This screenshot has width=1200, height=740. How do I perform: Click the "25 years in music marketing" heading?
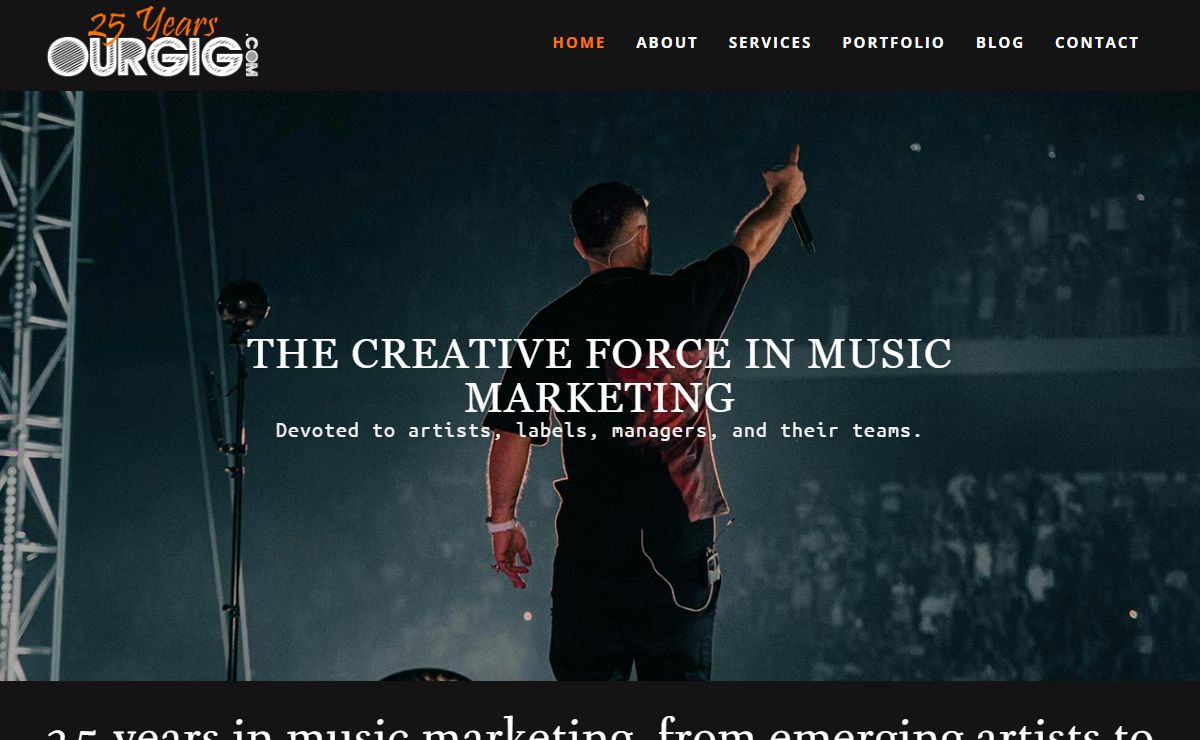(x=600, y=727)
